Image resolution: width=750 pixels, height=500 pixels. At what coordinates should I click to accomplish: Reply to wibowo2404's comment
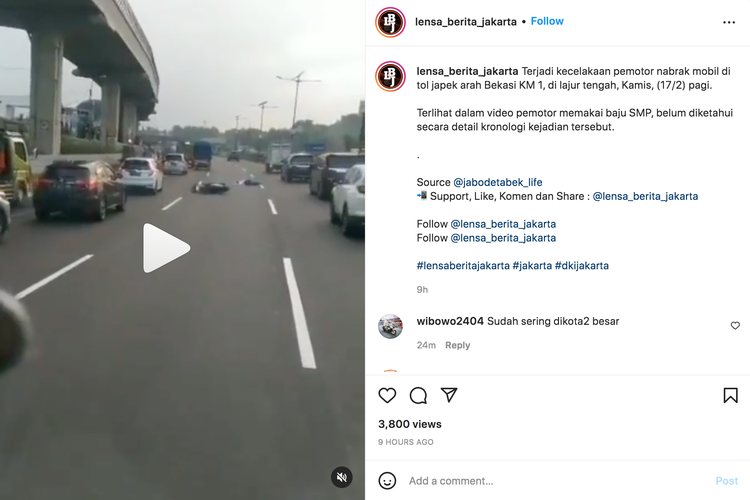(457, 345)
